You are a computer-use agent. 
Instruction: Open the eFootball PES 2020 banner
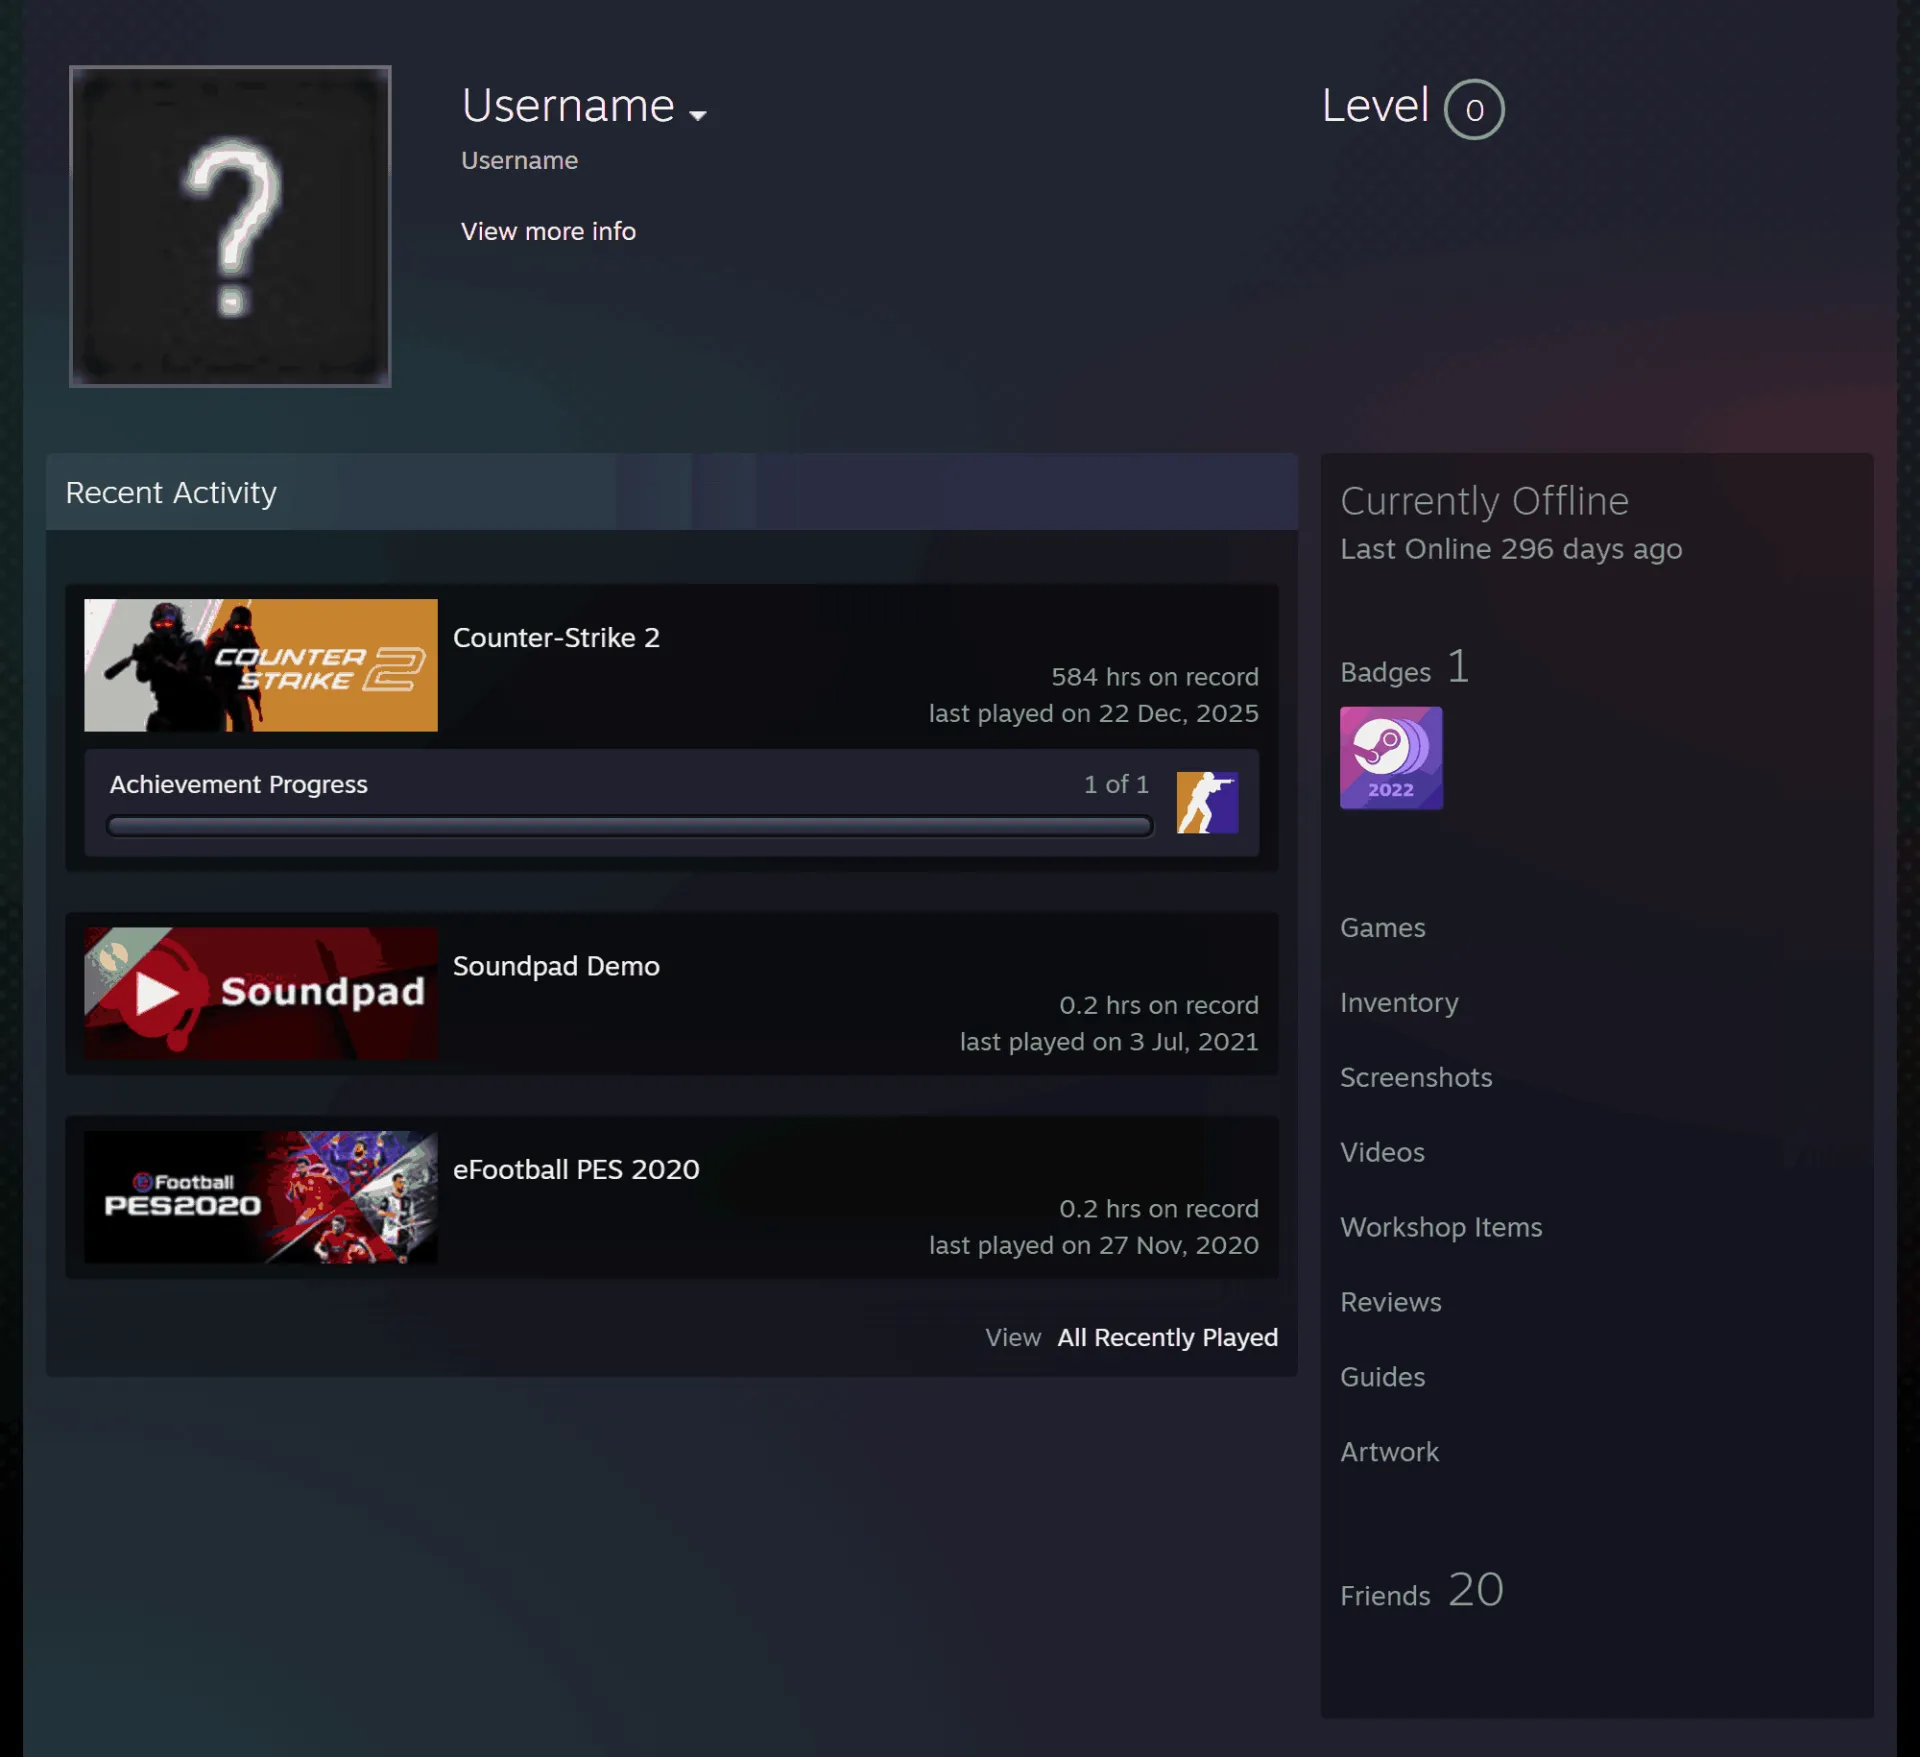click(x=261, y=1197)
